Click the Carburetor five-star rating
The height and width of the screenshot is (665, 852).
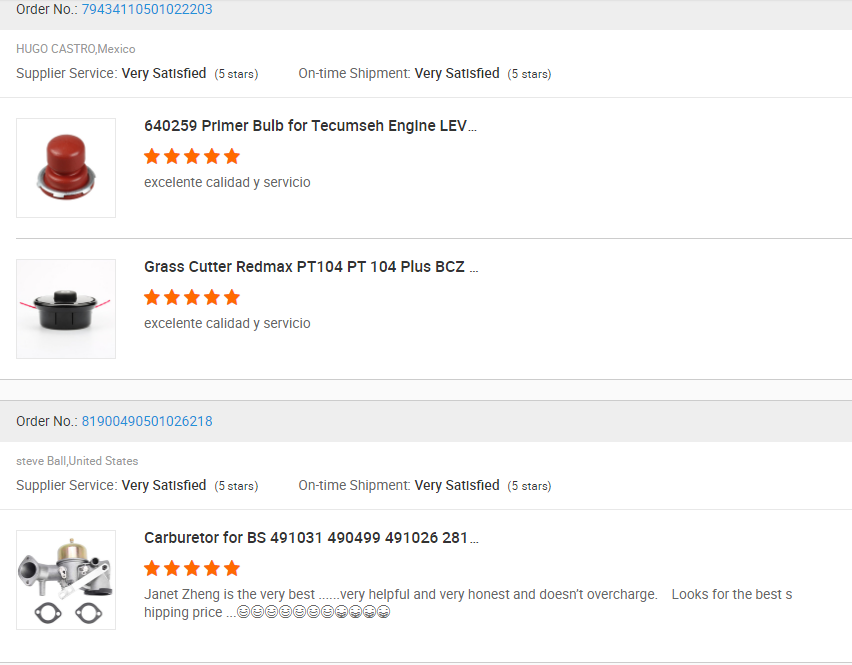click(x=192, y=568)
